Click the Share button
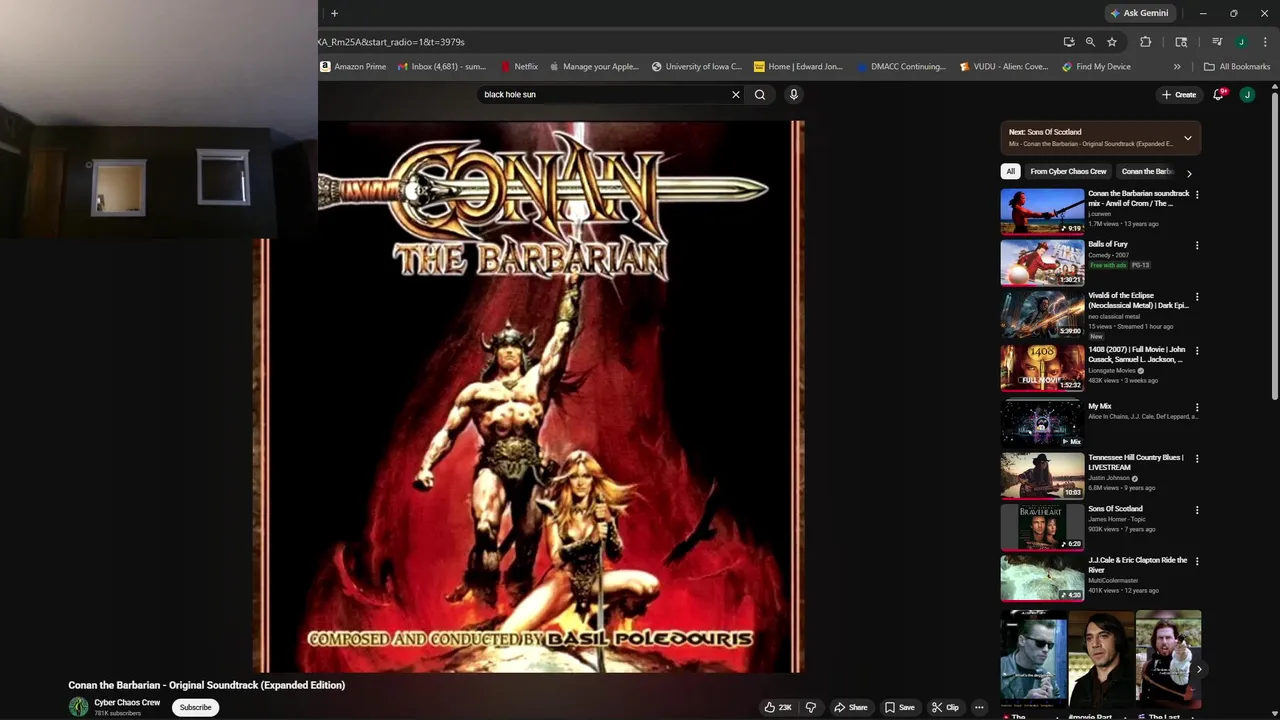 [x=851, y=707]
